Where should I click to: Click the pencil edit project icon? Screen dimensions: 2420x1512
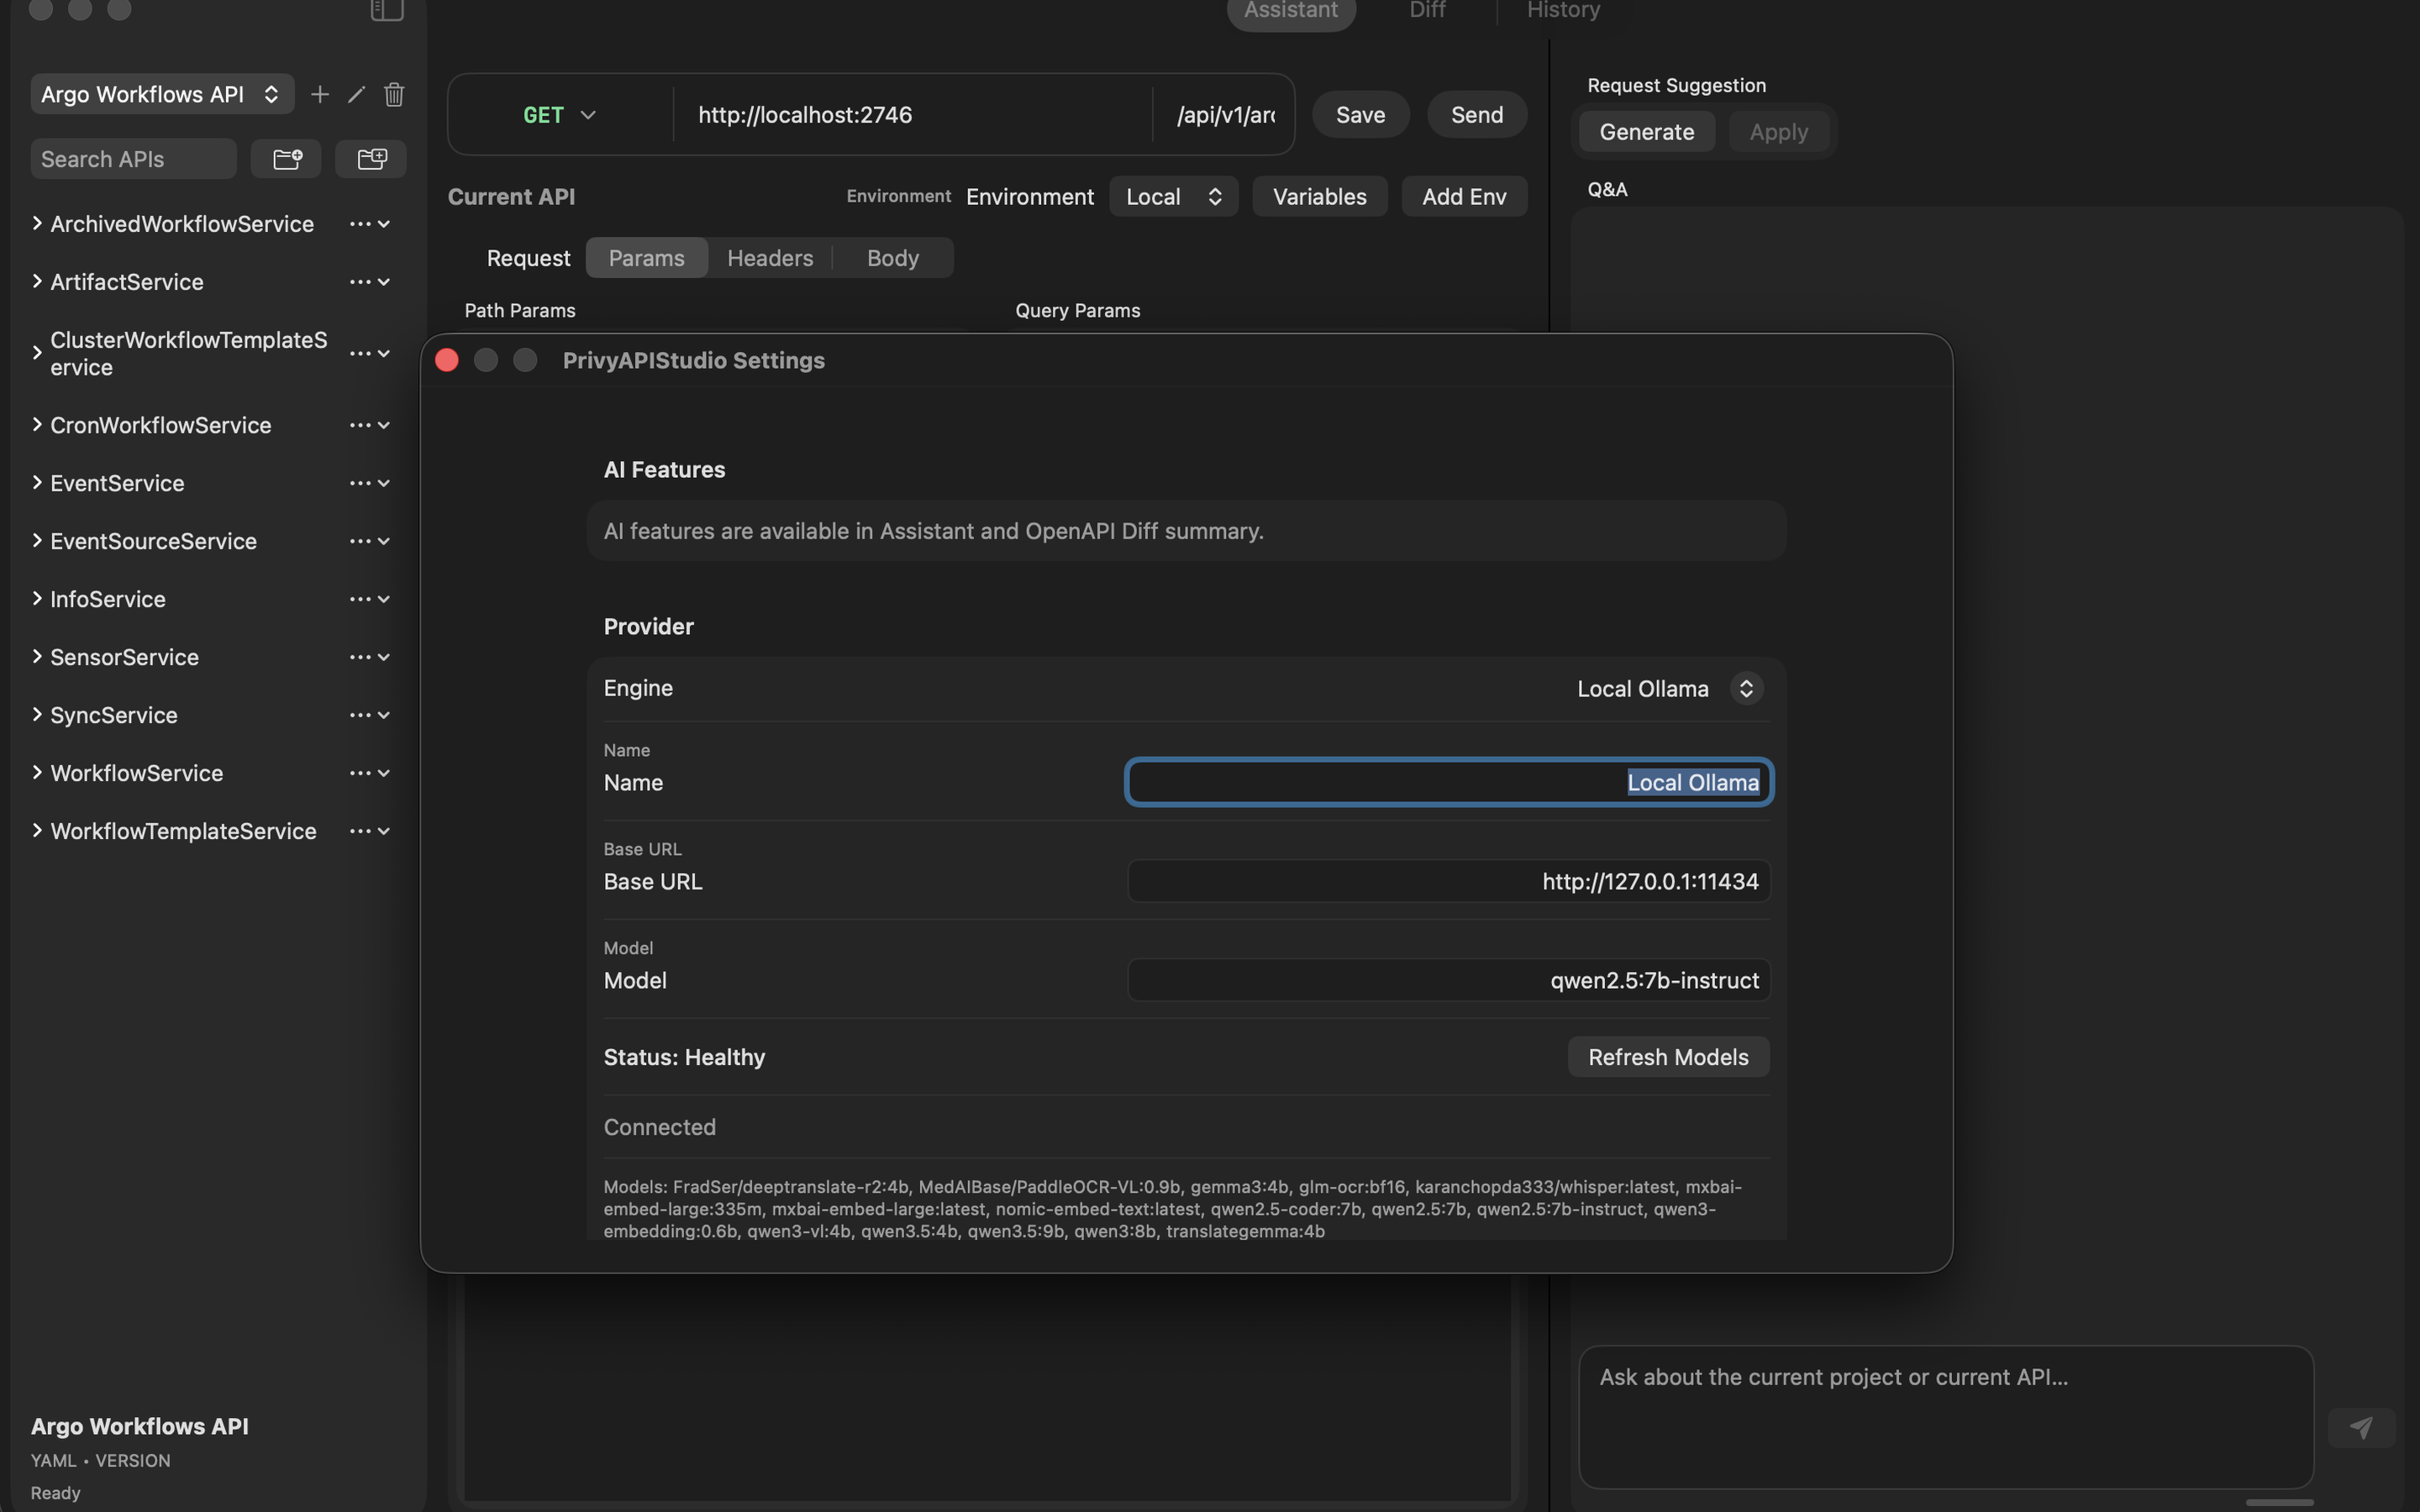coord(356,94)
